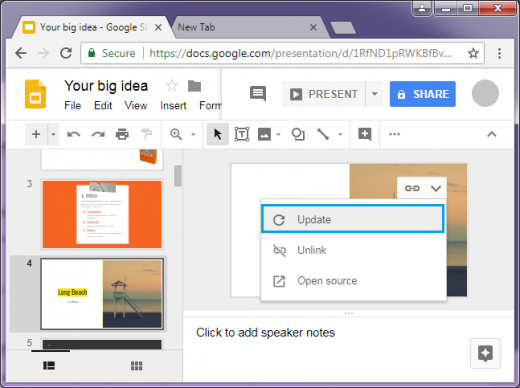
Task: Open the Edit menu
Action: point(103,106)
